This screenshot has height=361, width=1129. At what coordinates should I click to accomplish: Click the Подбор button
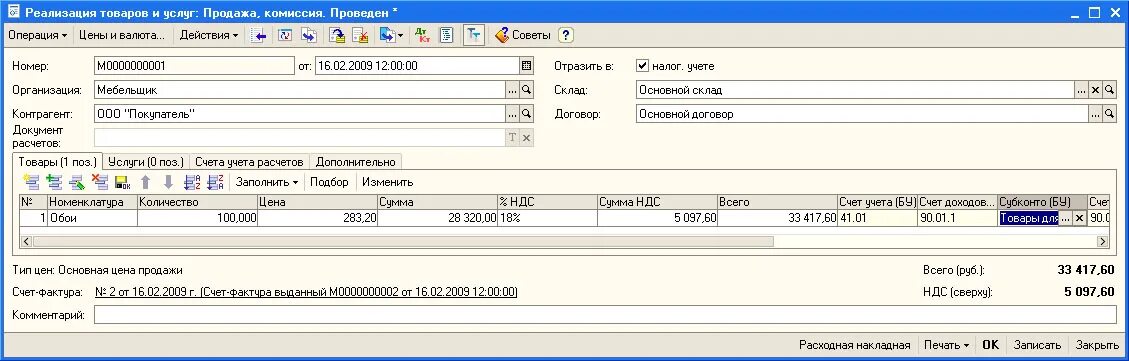click(x=329, y=182)
